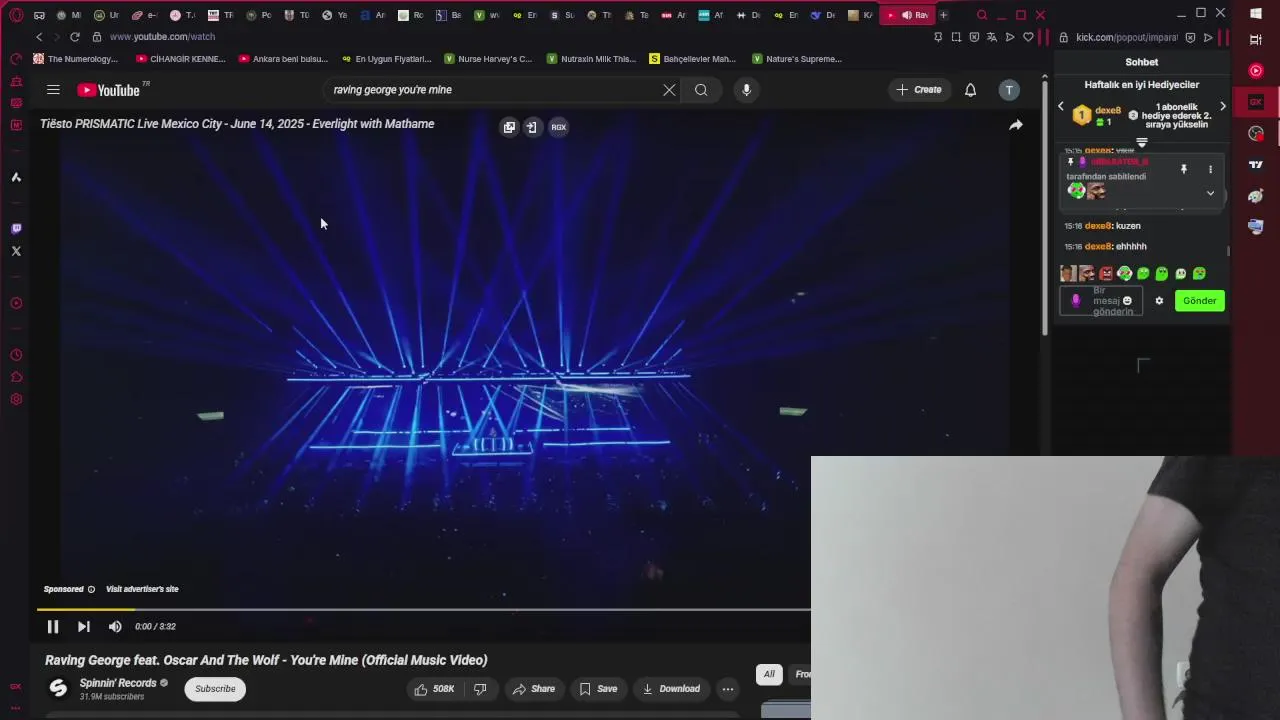
Task: Open history clock icon in Opera sidebar
Action: [x=16, y=355]
